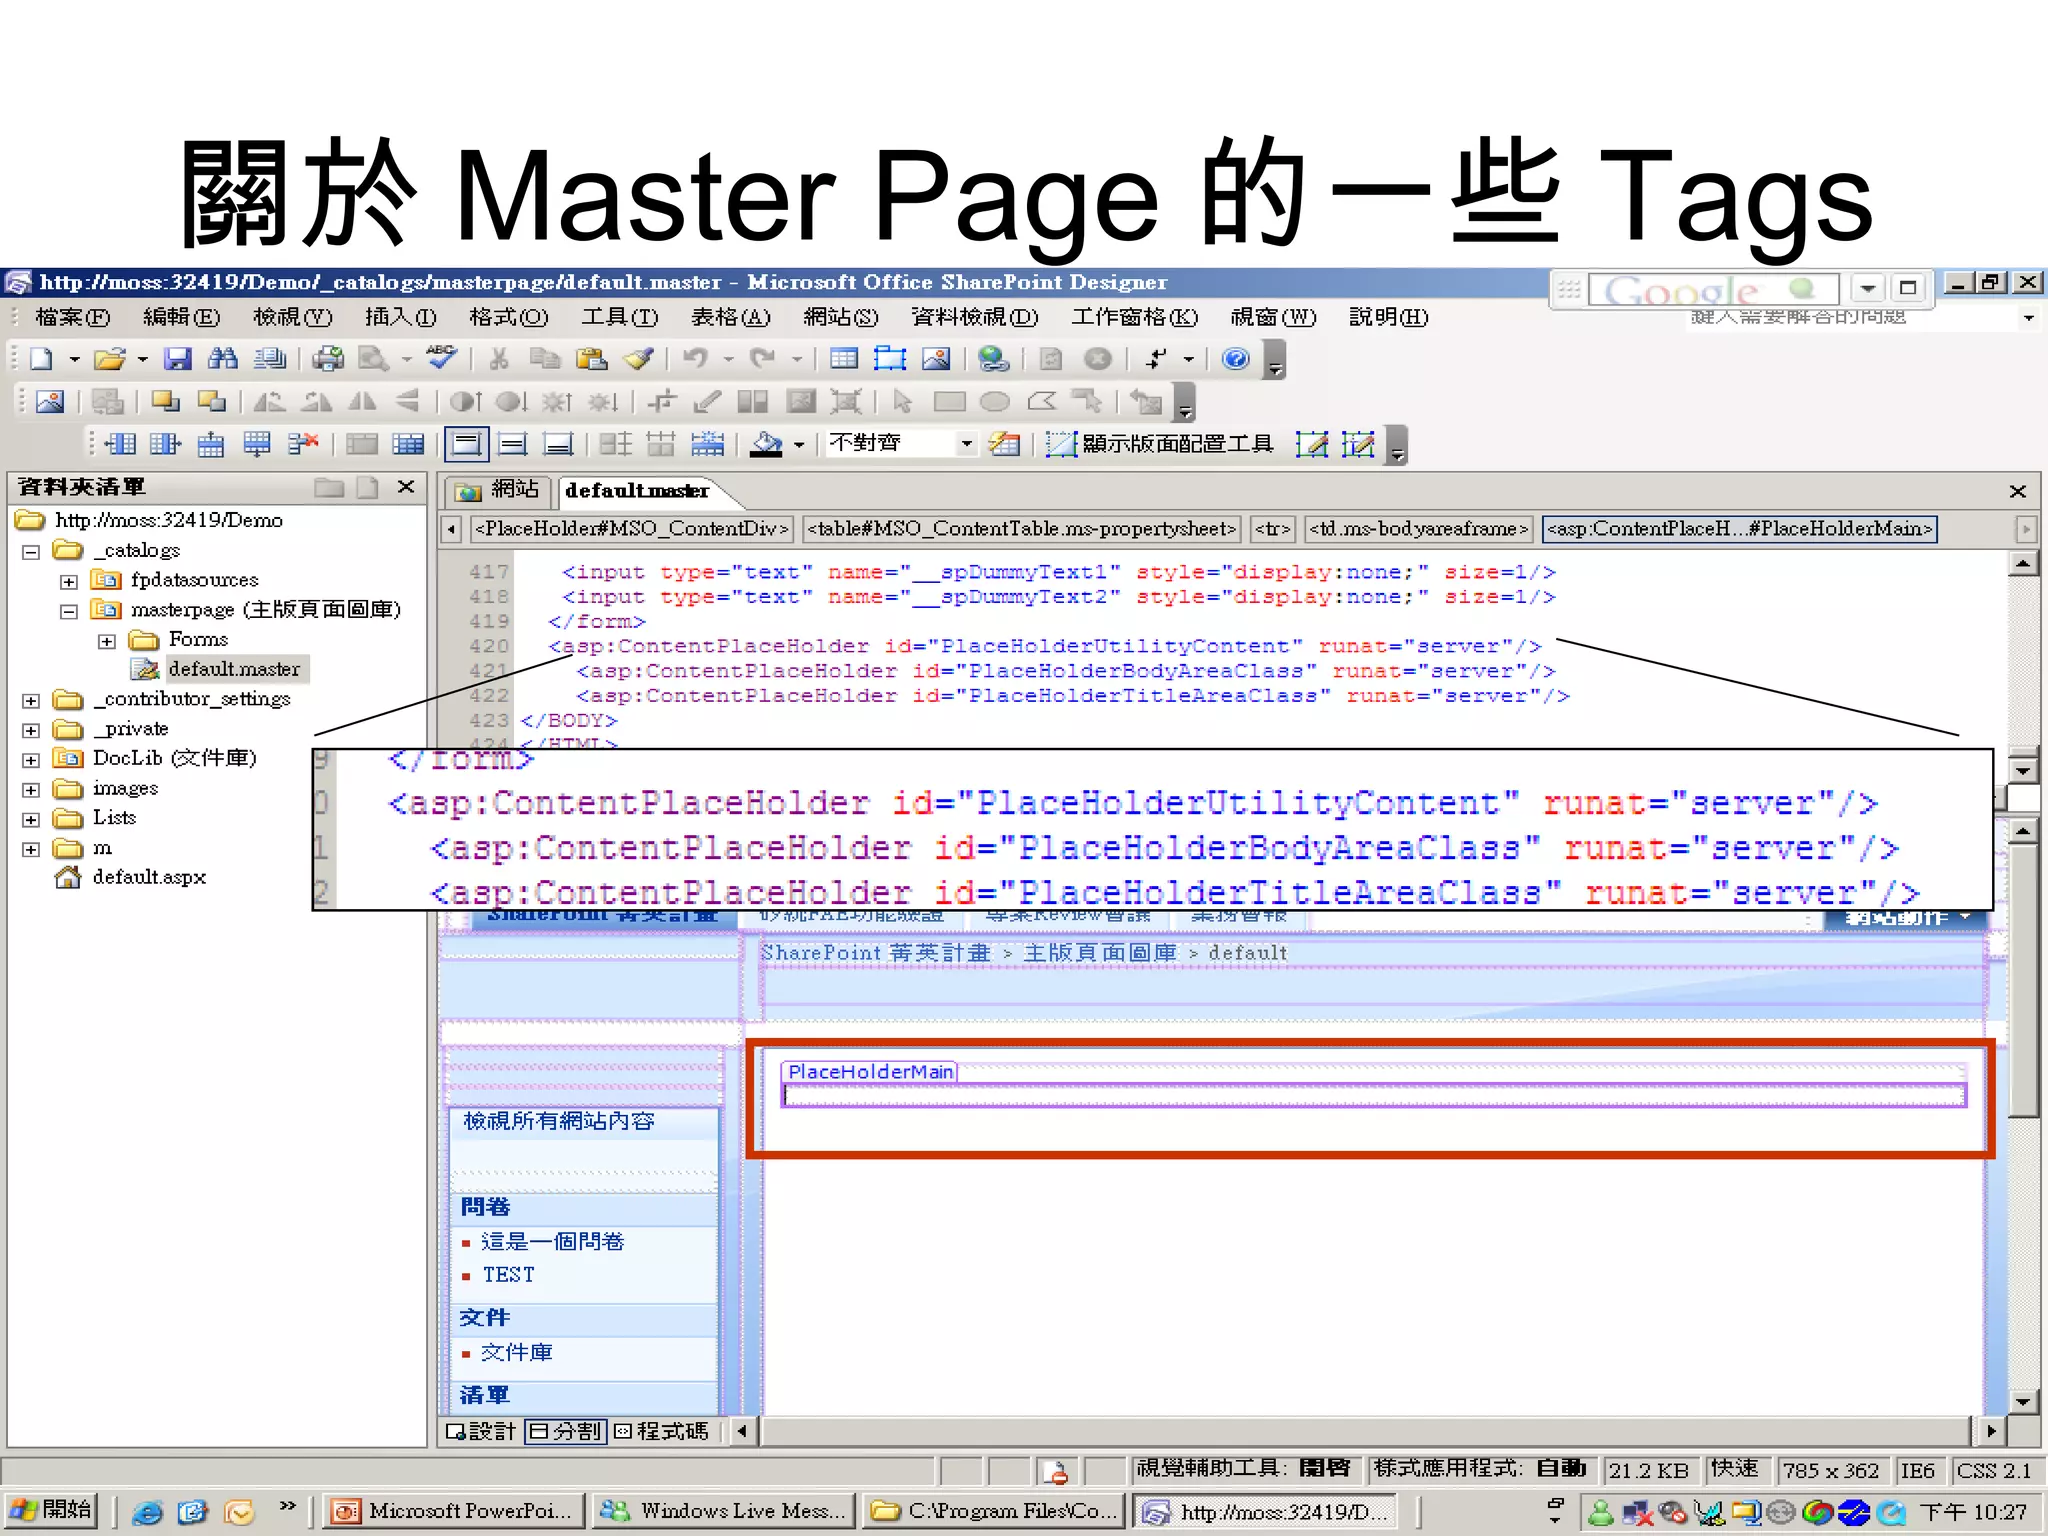The image size is (2048, 1536).
Task: Click the Table AutoFormat icon
Action: 1004,444
